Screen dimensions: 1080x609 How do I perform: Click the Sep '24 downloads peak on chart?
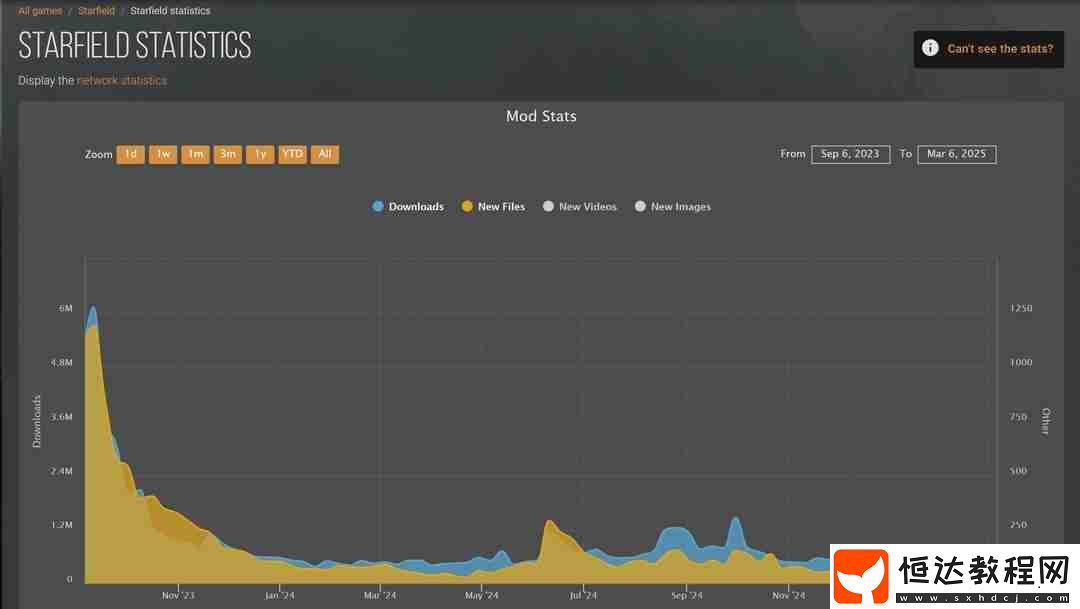pos(676,530)
